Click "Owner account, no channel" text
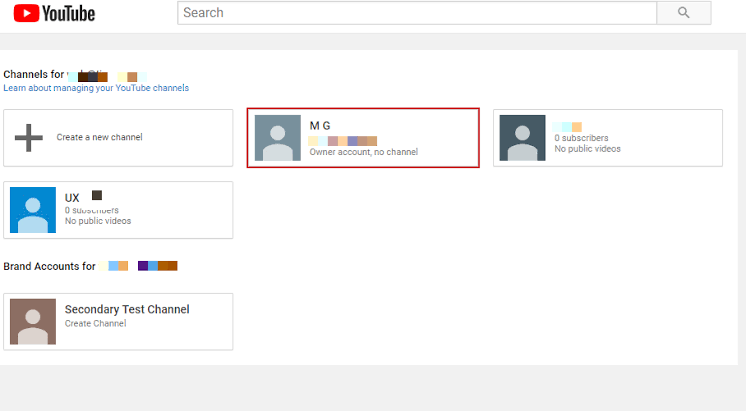This screenshot has width=746, height=411. 363,152
